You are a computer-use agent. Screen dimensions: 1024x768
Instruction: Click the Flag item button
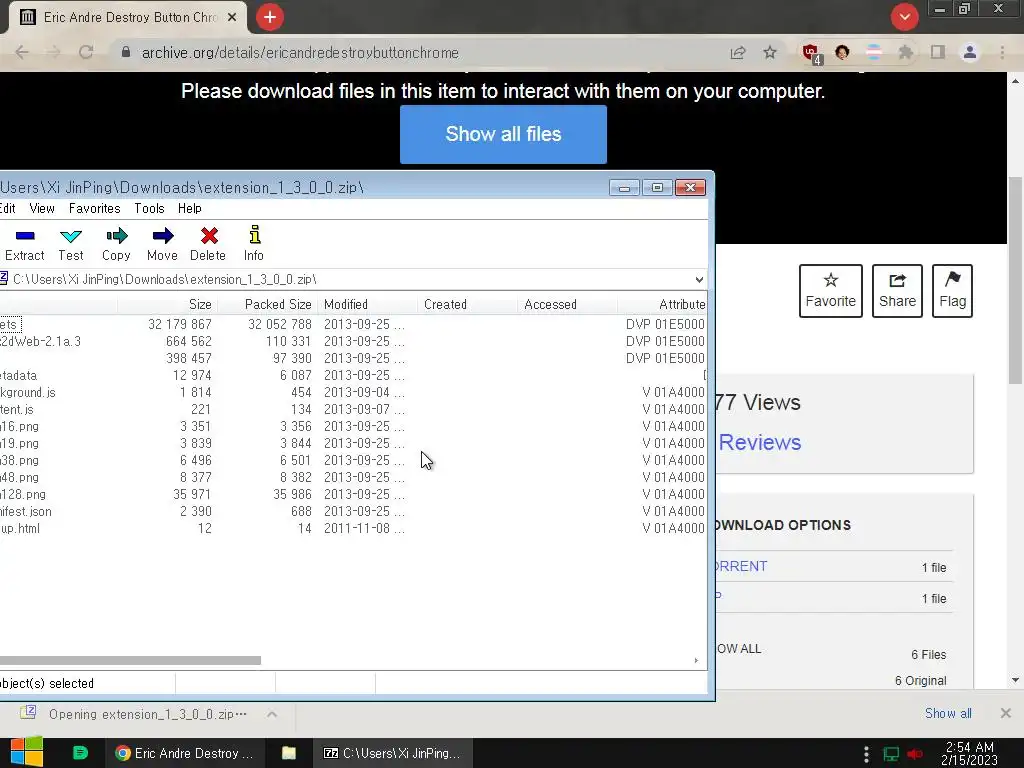(x=952, y=291)
